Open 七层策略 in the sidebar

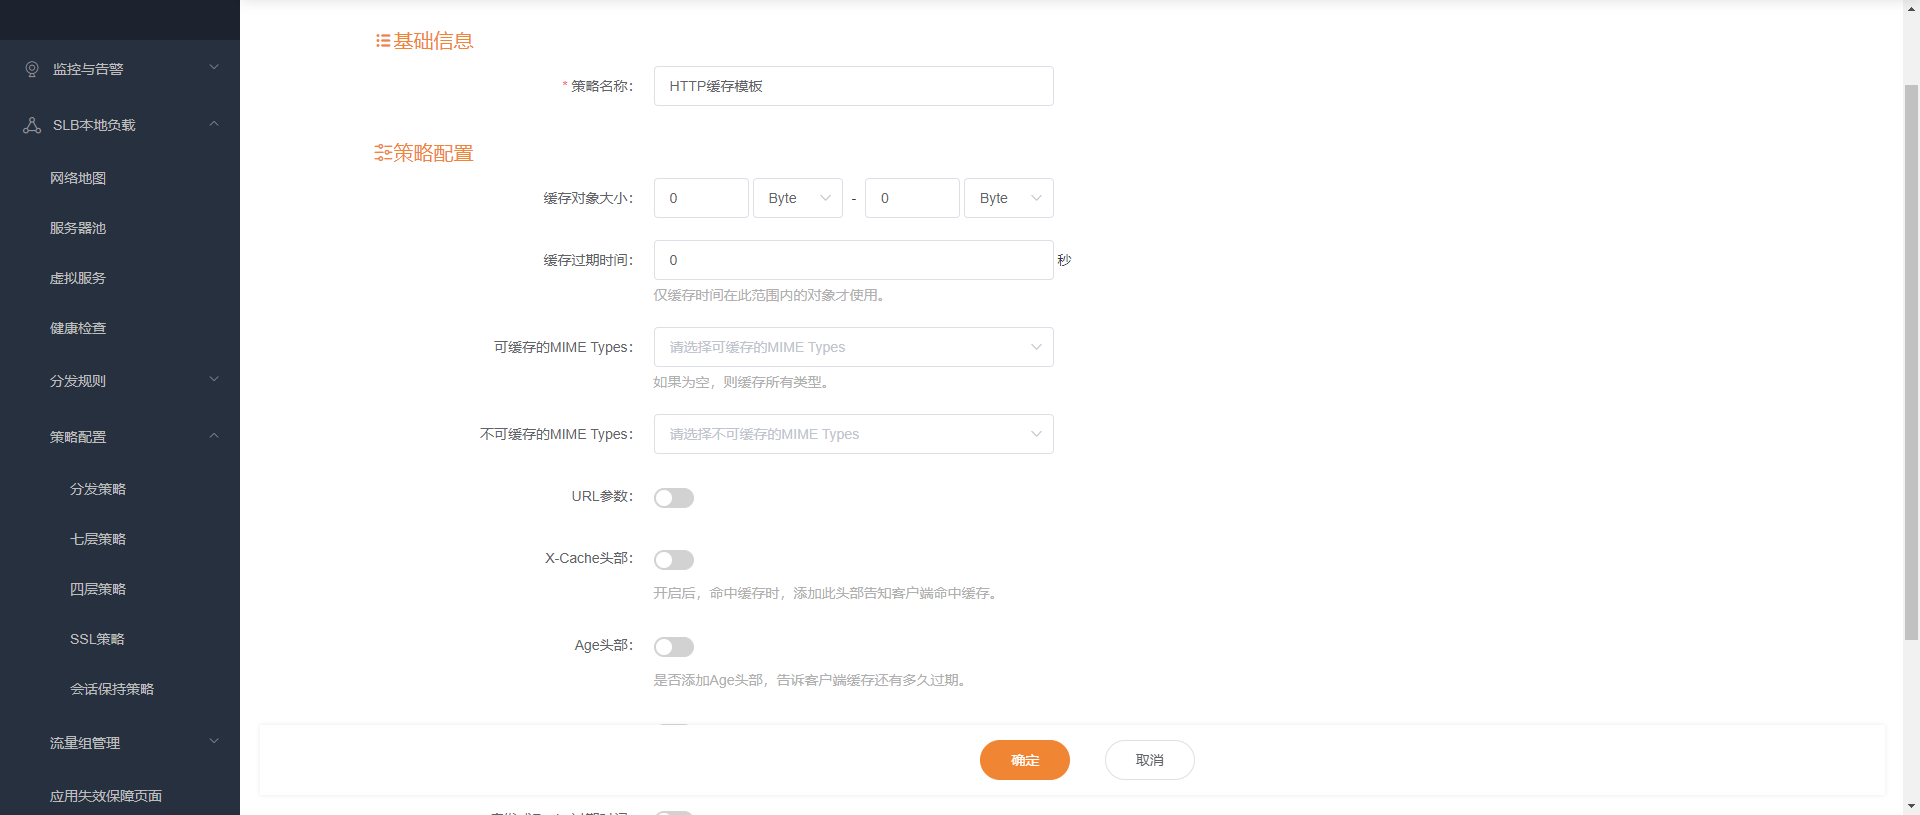click(x=98, y=539)
